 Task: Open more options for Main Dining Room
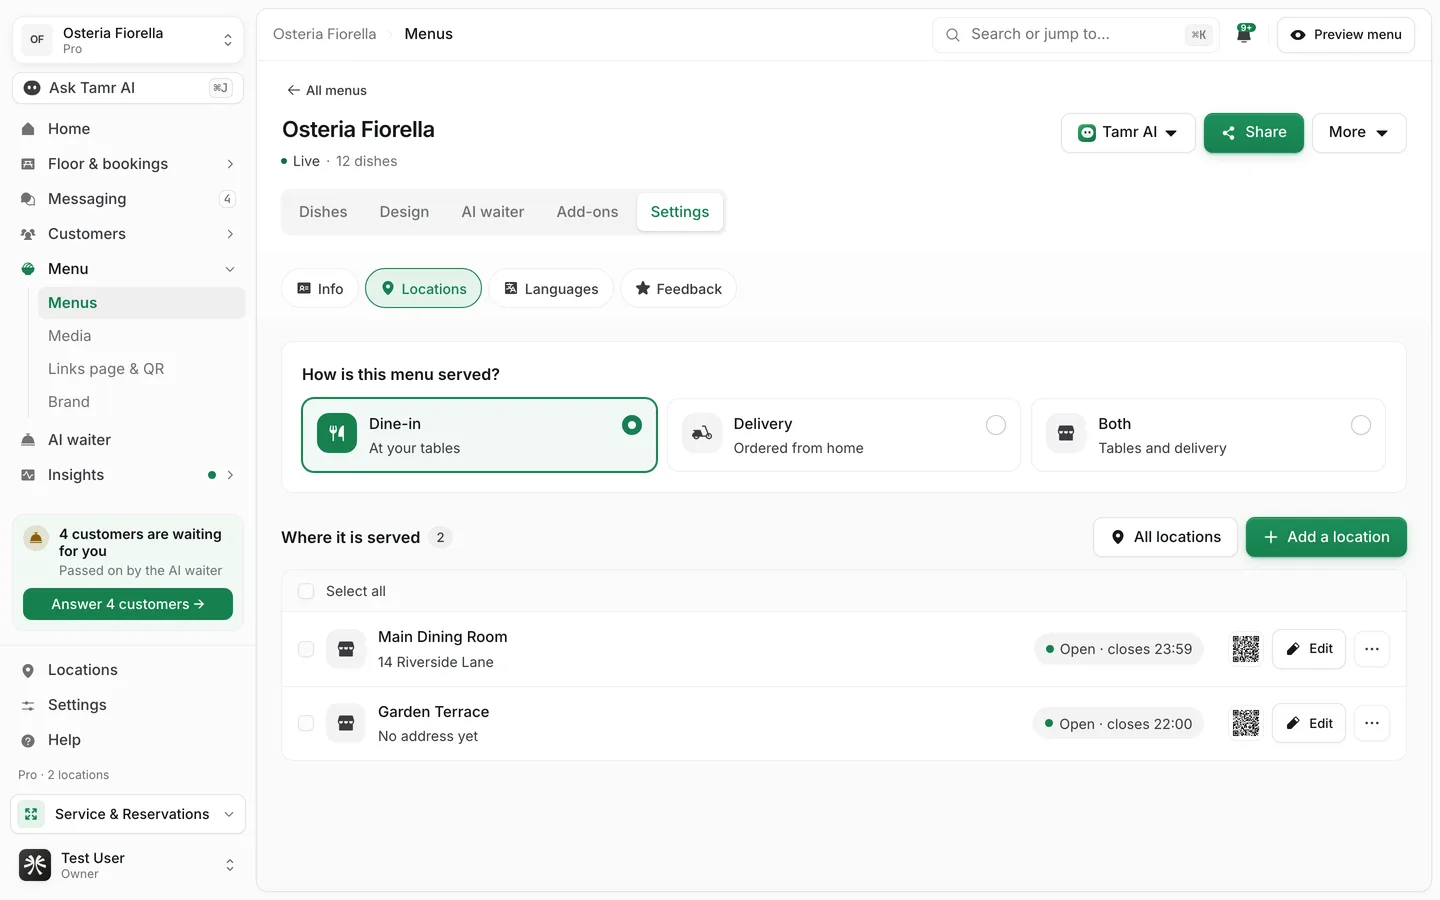tap(1372, 649)
